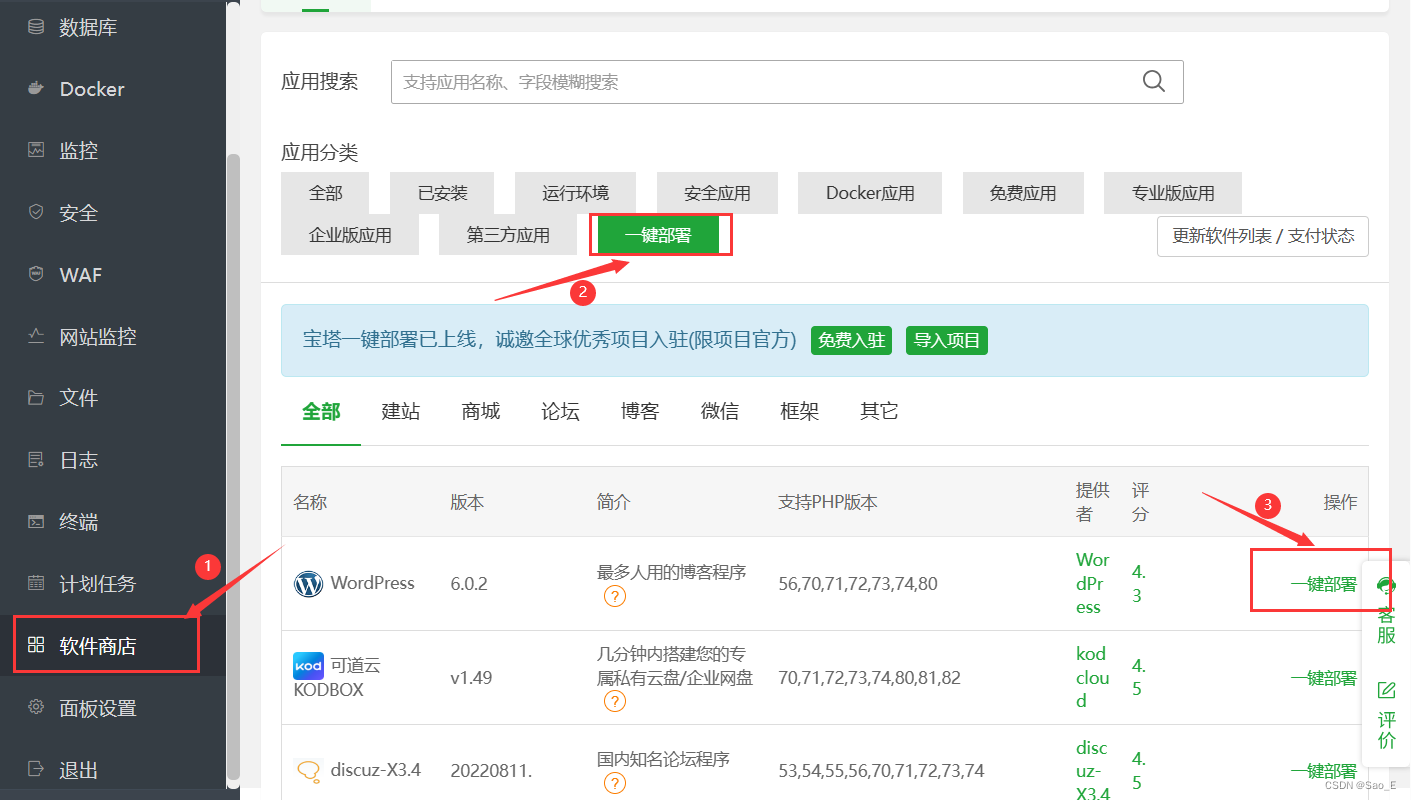Select the Docker应用 category
Screen dimensions: 1411x800
coord(870,193)
